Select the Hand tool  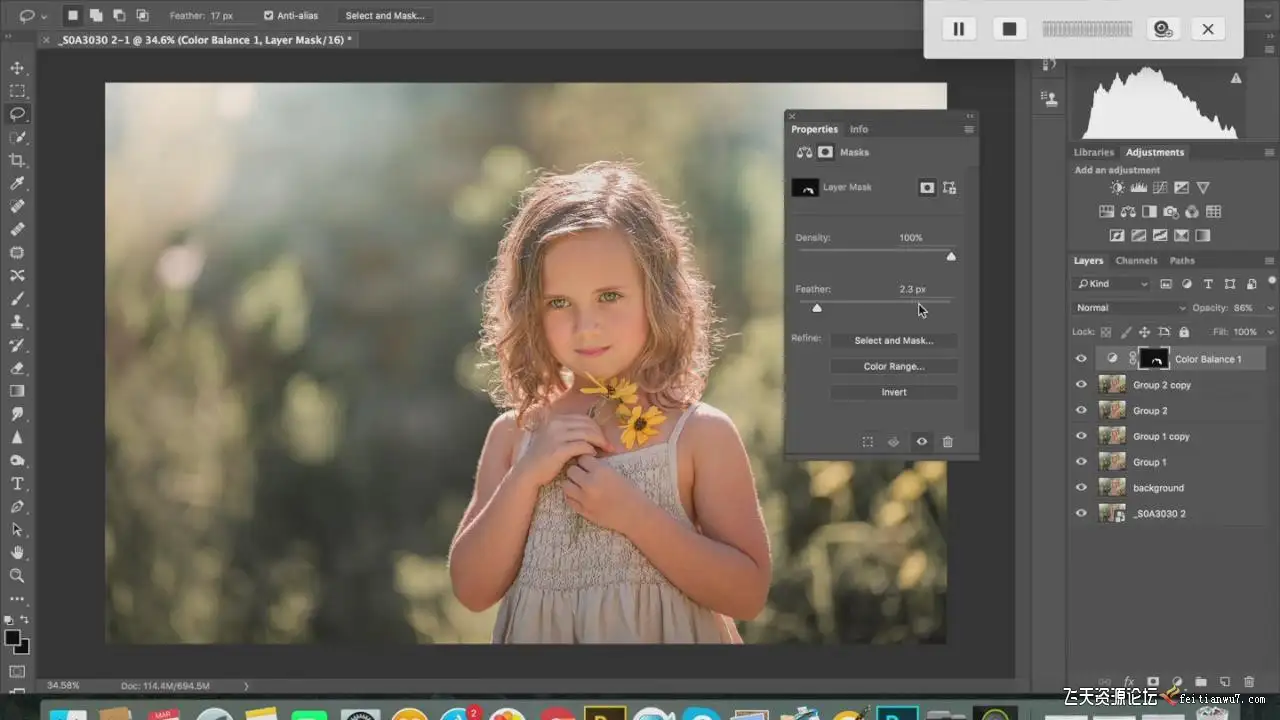pos(17,552)
